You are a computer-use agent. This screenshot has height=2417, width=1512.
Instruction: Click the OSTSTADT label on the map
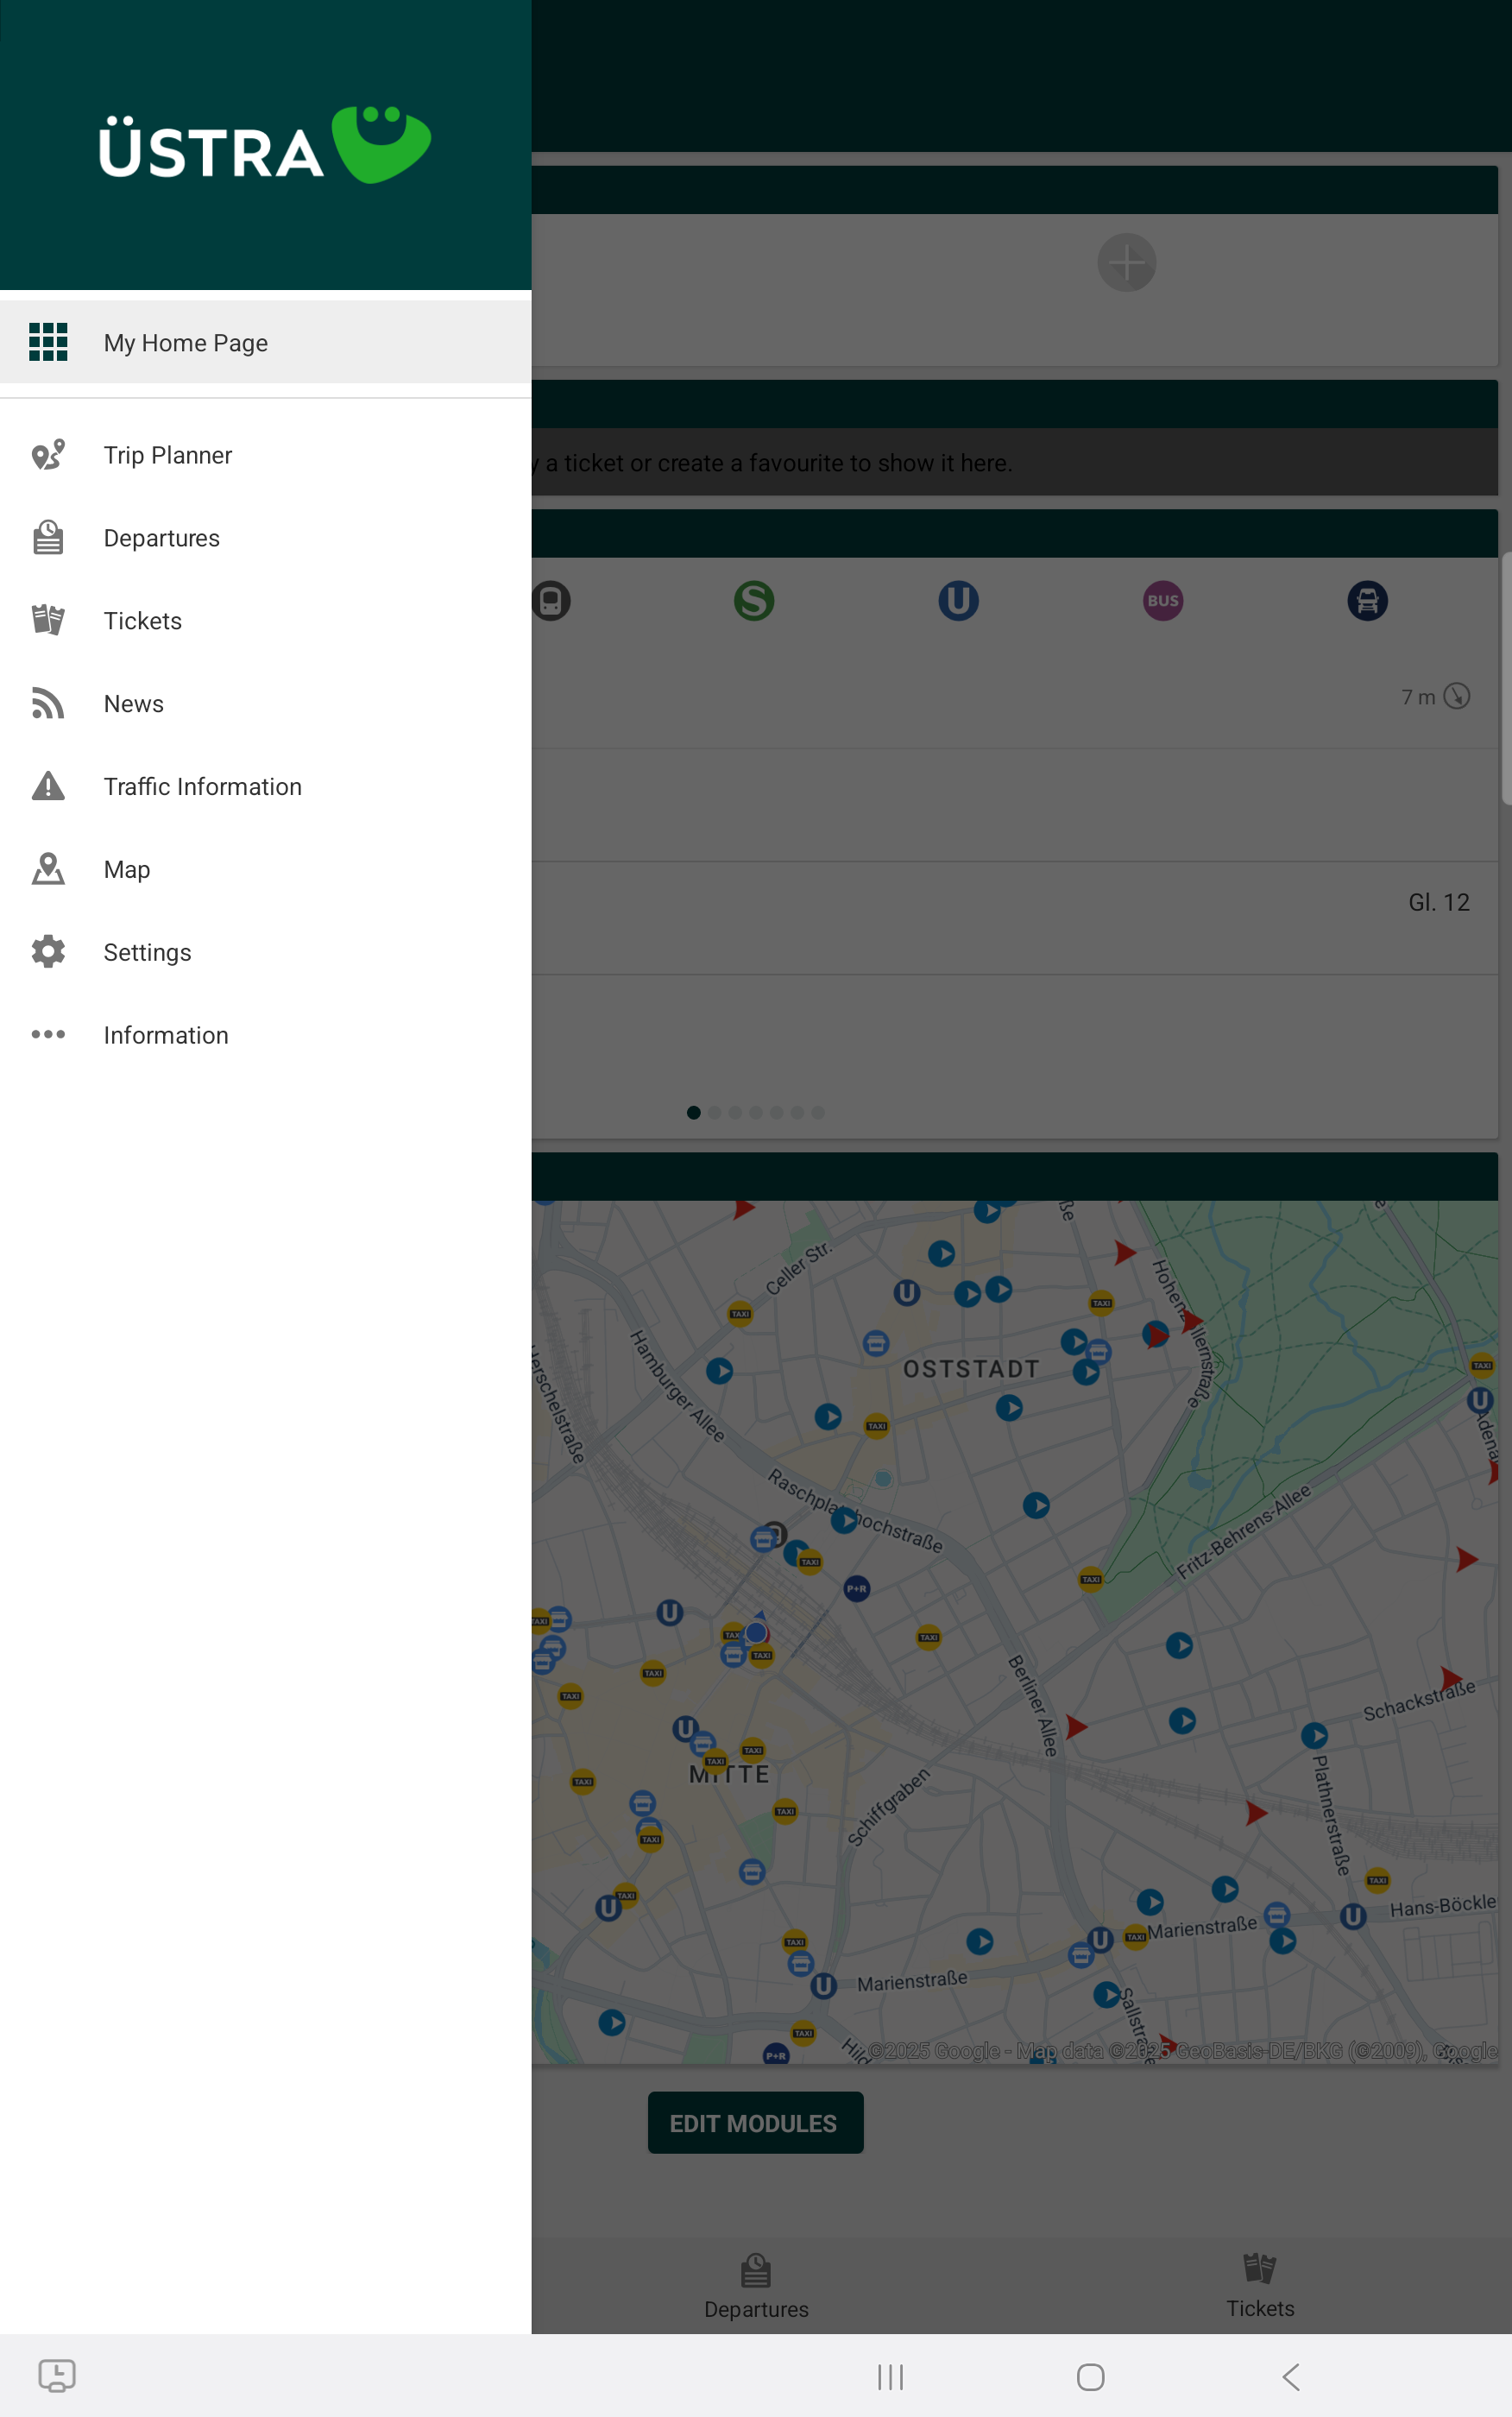[971, 1369]
